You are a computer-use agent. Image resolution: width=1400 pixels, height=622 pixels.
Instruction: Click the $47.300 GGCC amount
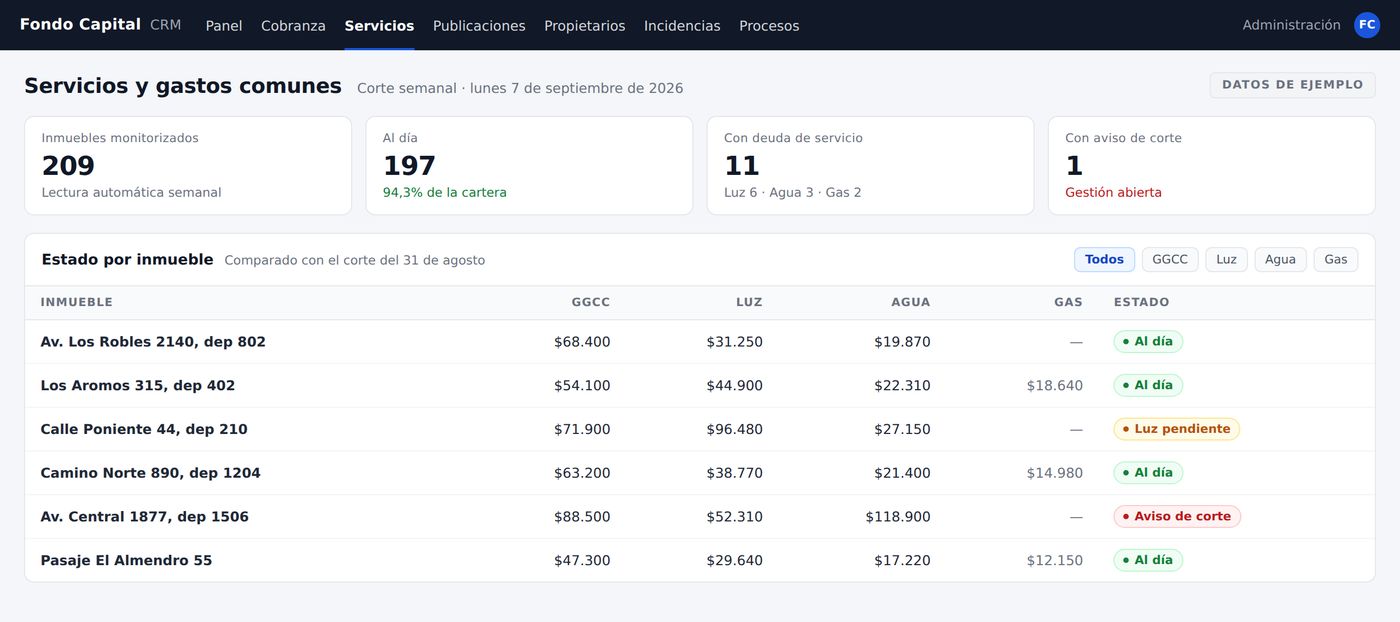(x=582, y=561)
